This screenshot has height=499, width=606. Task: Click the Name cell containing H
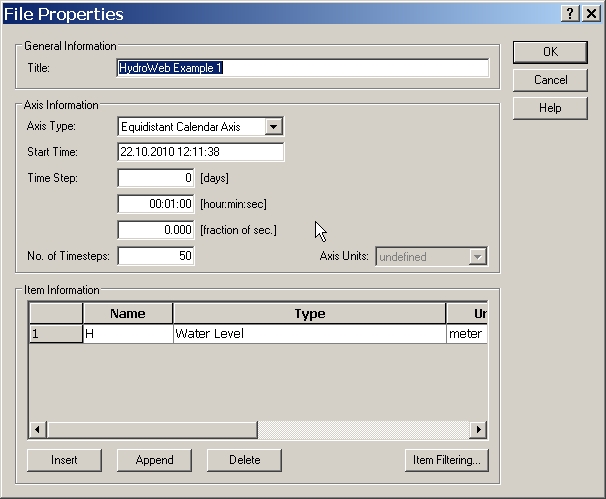[127, 334]
